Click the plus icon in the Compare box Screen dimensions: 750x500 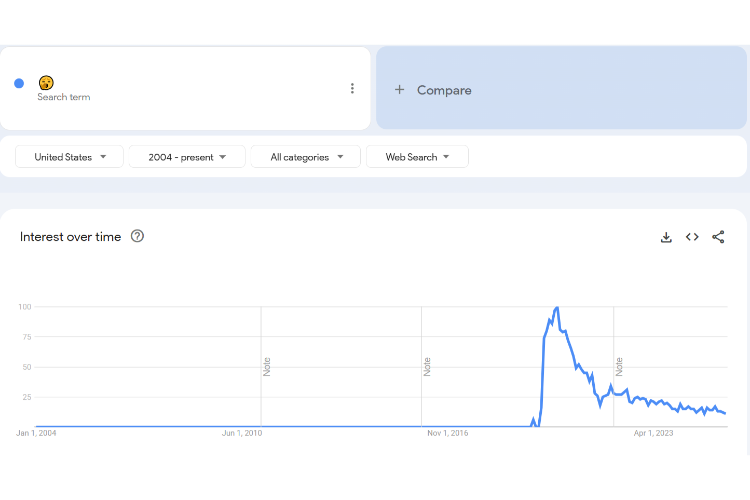tap(399, 90)
